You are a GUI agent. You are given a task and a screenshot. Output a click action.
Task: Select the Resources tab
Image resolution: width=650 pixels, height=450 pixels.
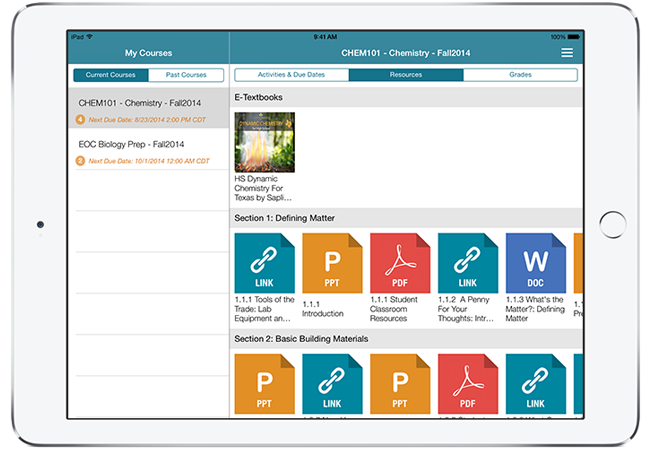[x=406, y=75]
